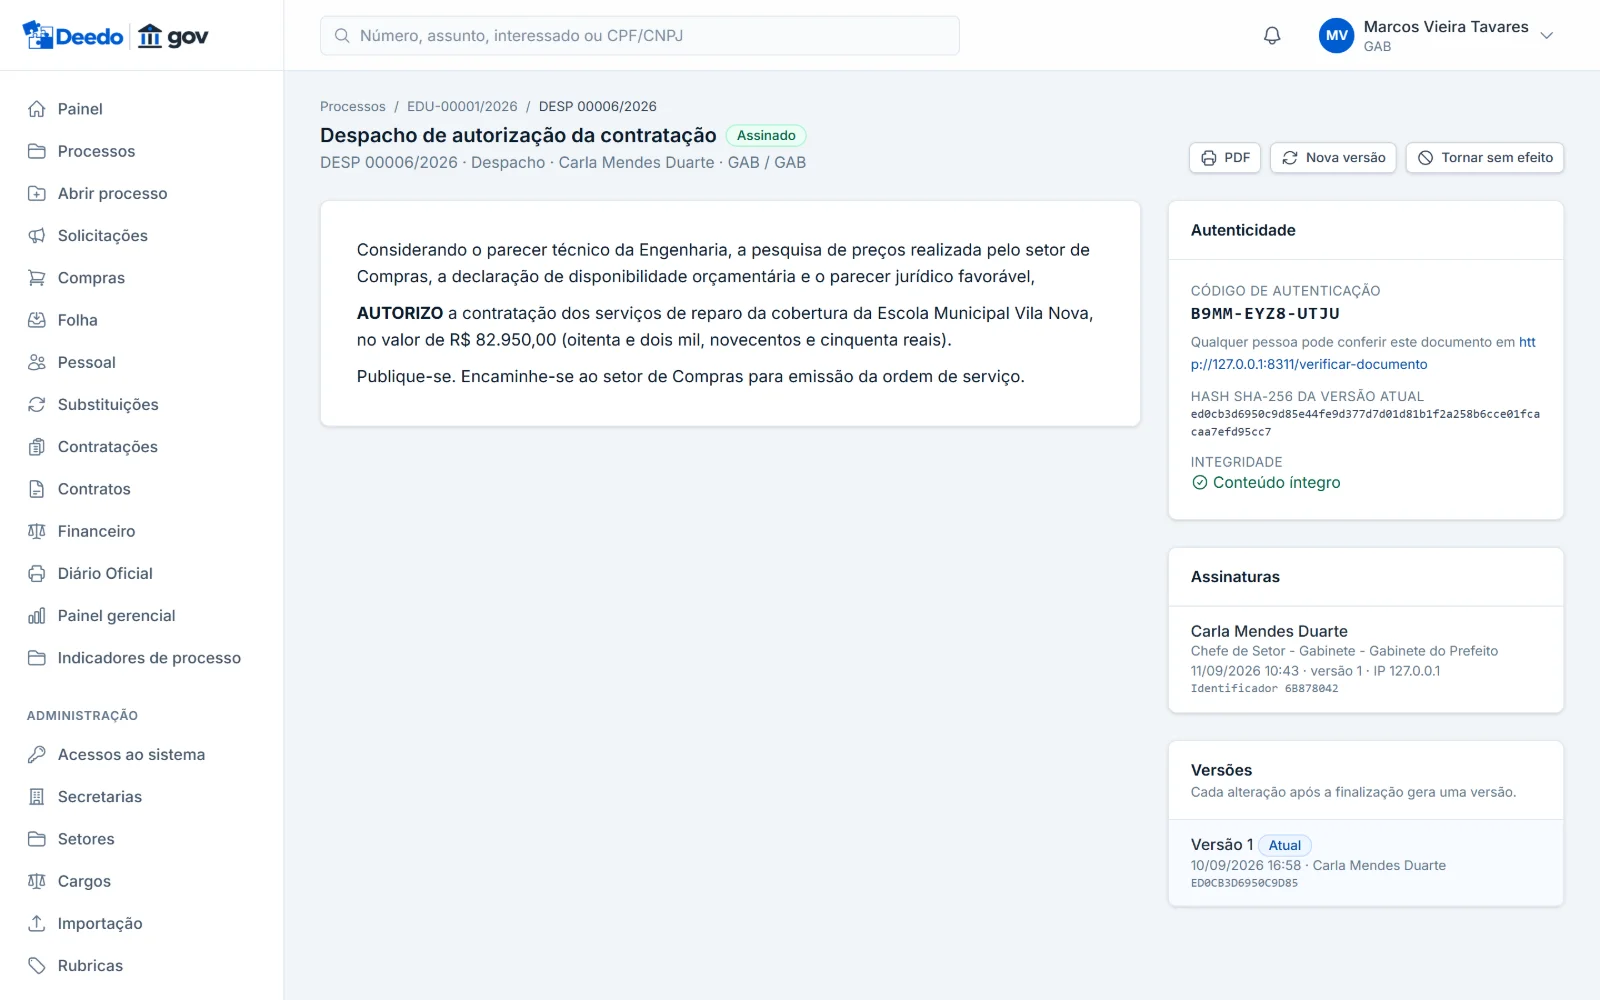Click the Conteúdo íntegro integrity status
This screenshot has height=1000, width=1600.
pyautogui.click(x=1266, y=482)
